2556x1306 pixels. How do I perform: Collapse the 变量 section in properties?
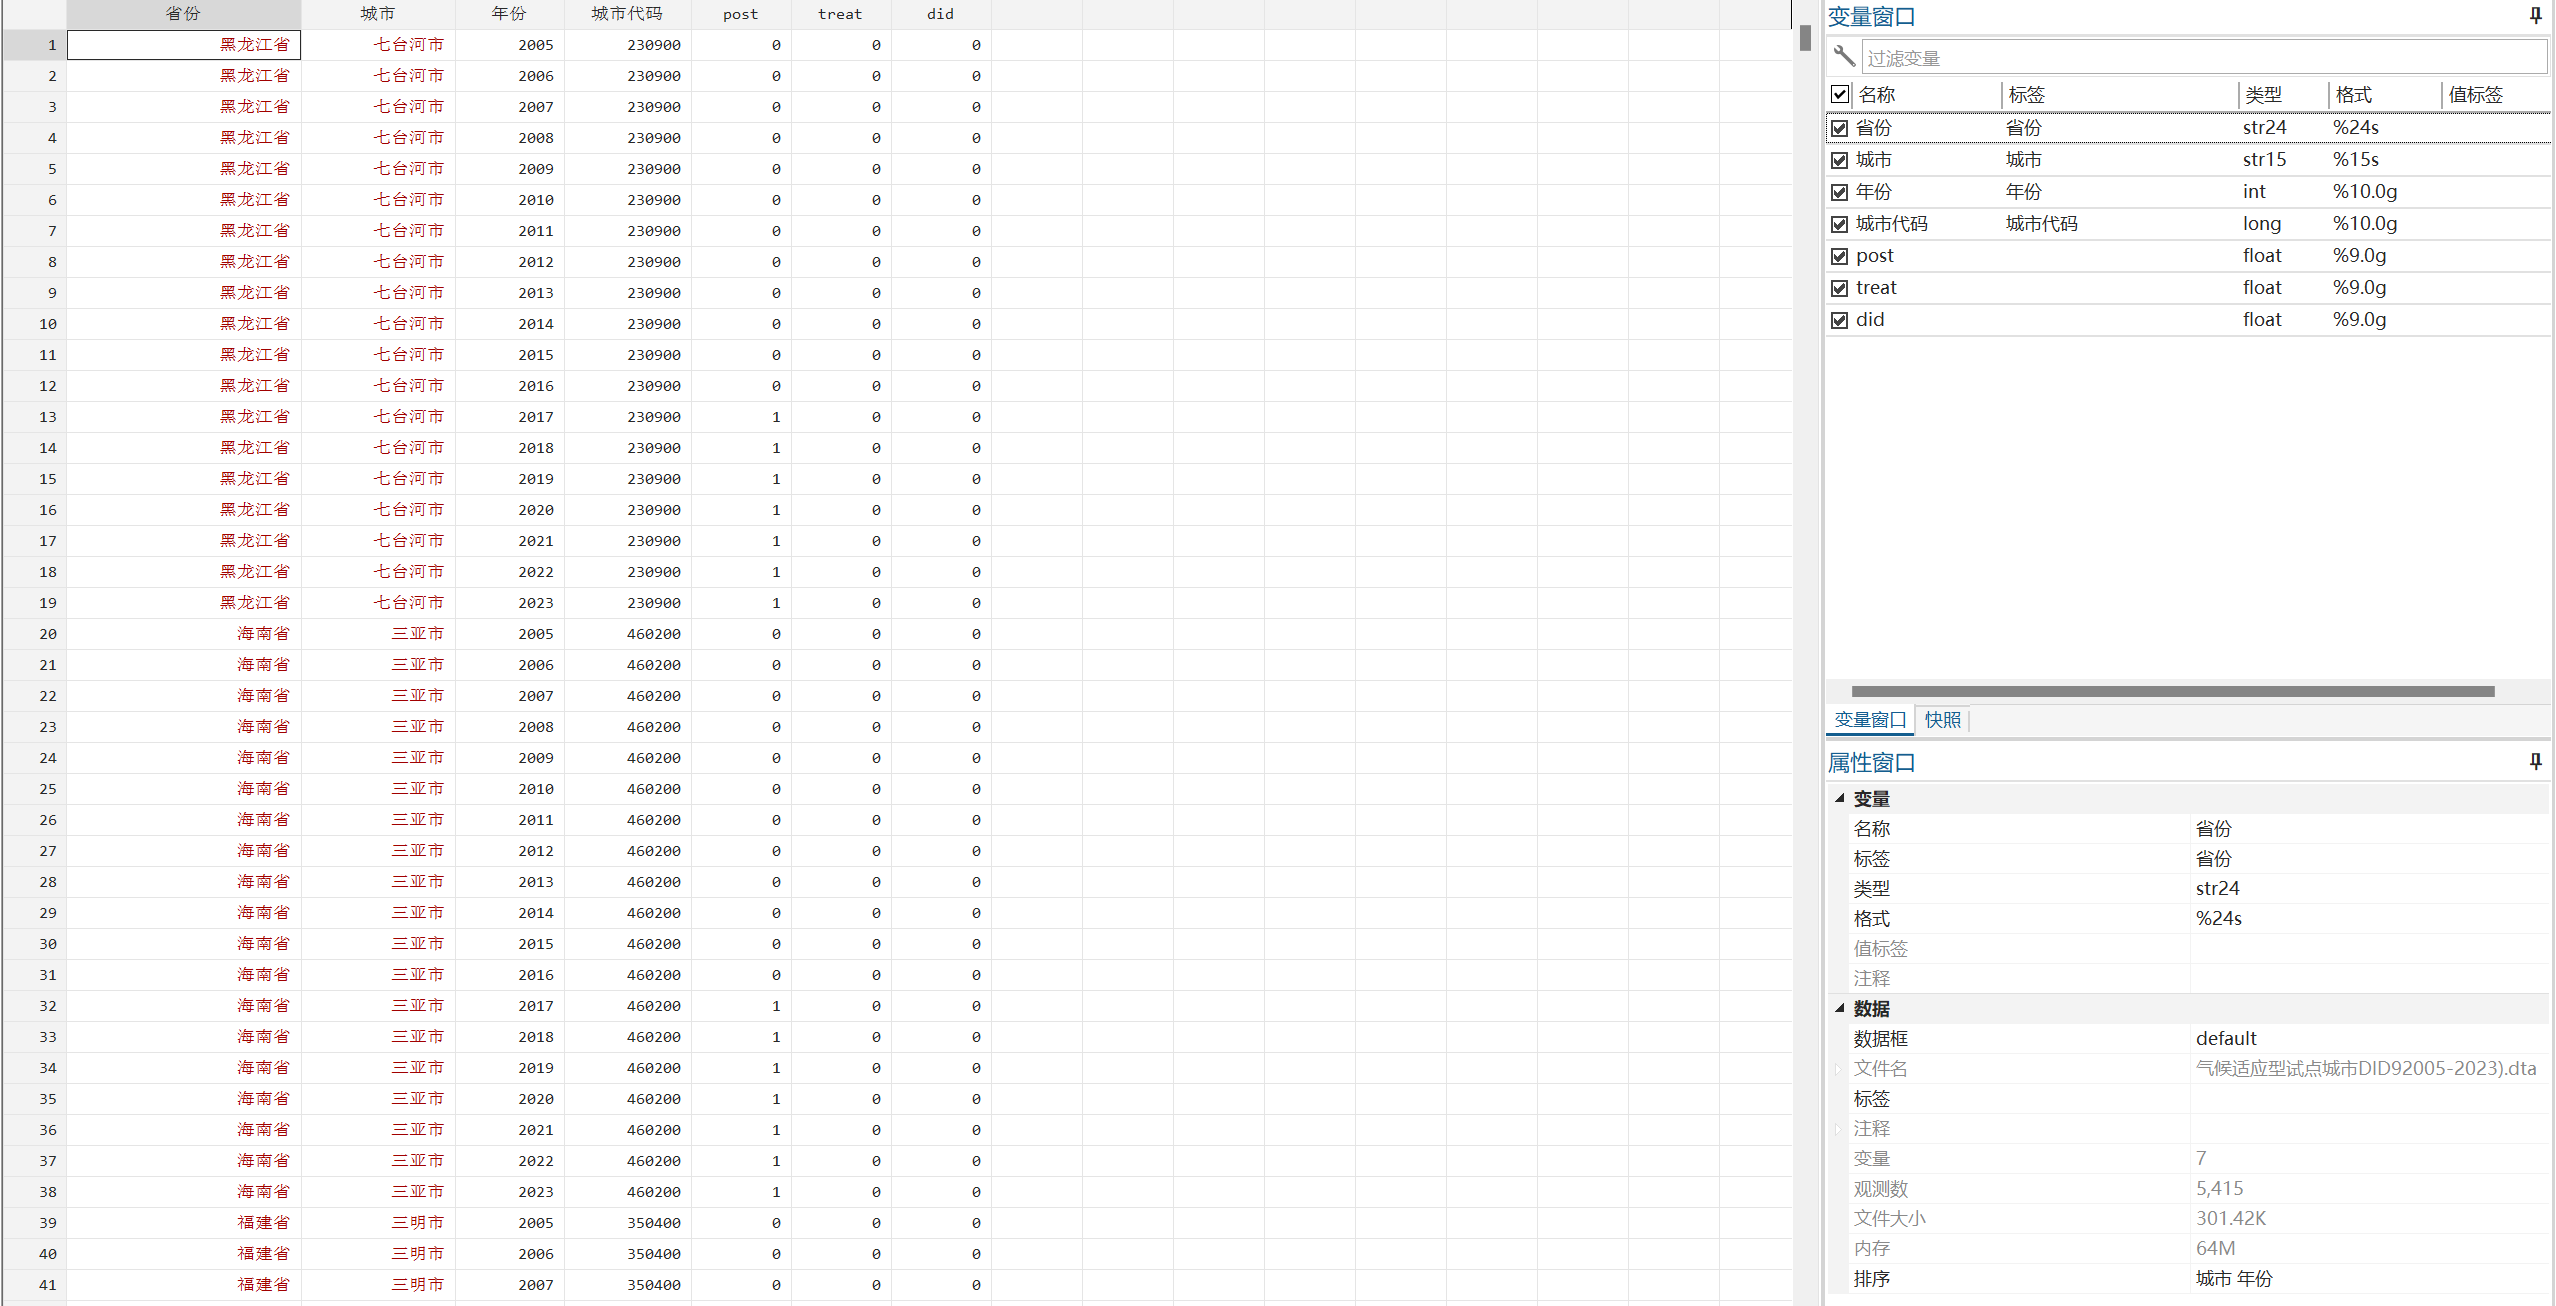coord(1839,798)
